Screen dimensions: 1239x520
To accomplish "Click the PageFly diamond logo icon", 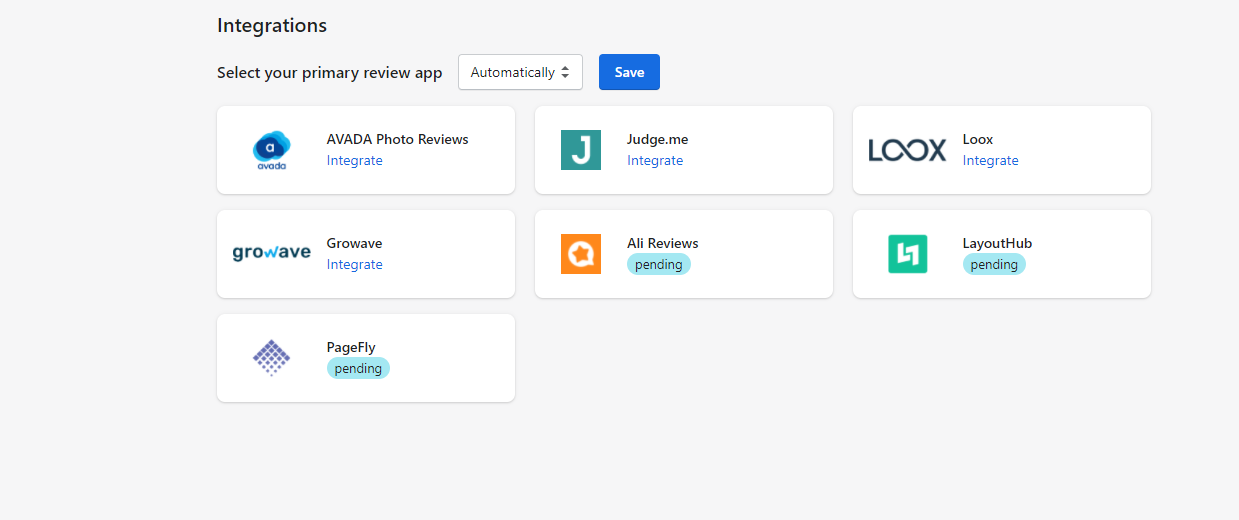I will tap(271, 357).
